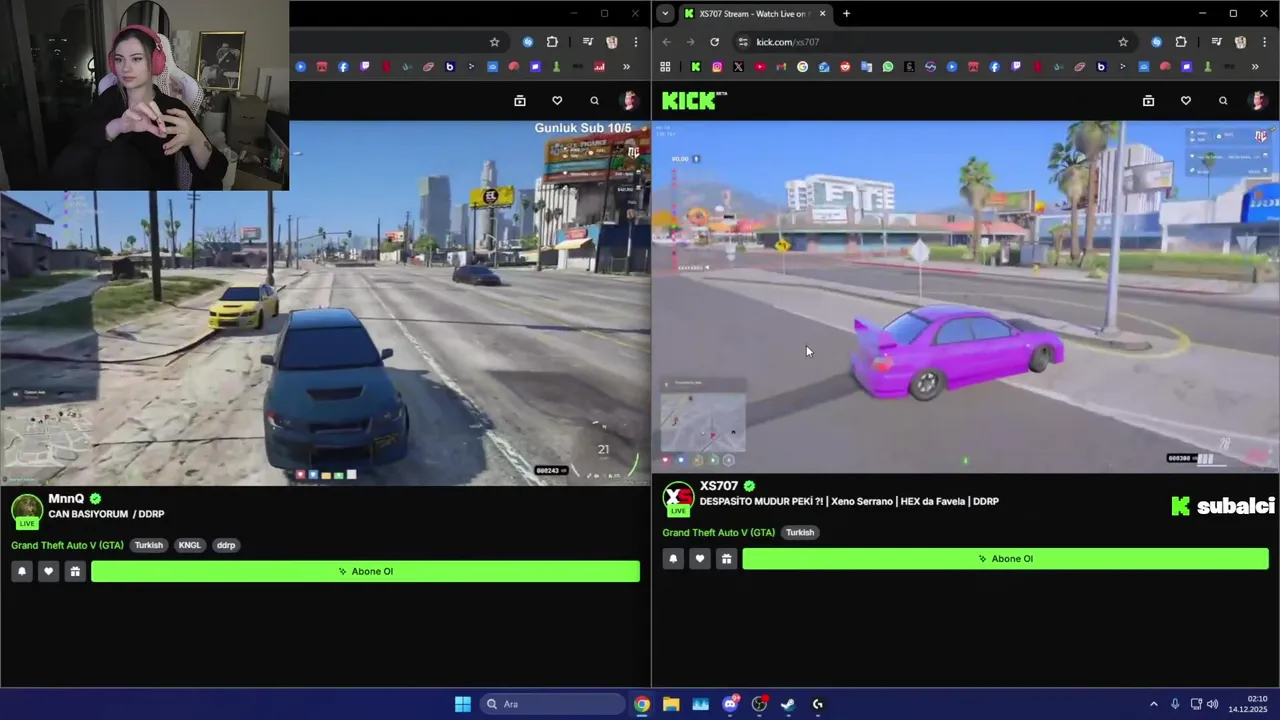
Task: Open Twitch bookmark in right window
Action: [1016, 67]
